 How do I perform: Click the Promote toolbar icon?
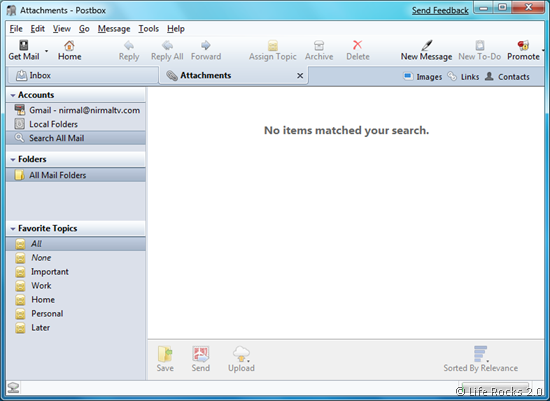tap(523, 45)
